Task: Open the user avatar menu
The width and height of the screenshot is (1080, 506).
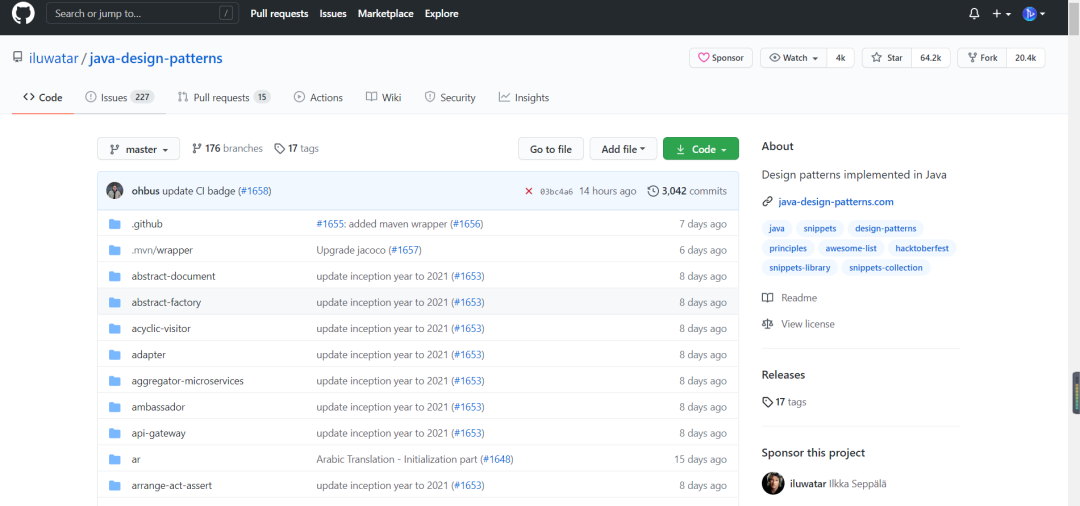Action: (x=1034, y=14)
